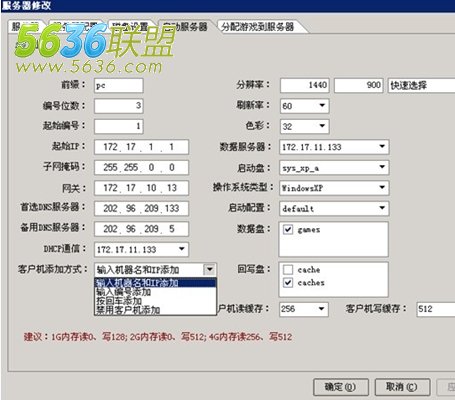Image resolution: width=455 pixels, height=400 pixels.
Task: Expand the 操作系统类型 WindowsXP dropdown
Action: [334, 188]
